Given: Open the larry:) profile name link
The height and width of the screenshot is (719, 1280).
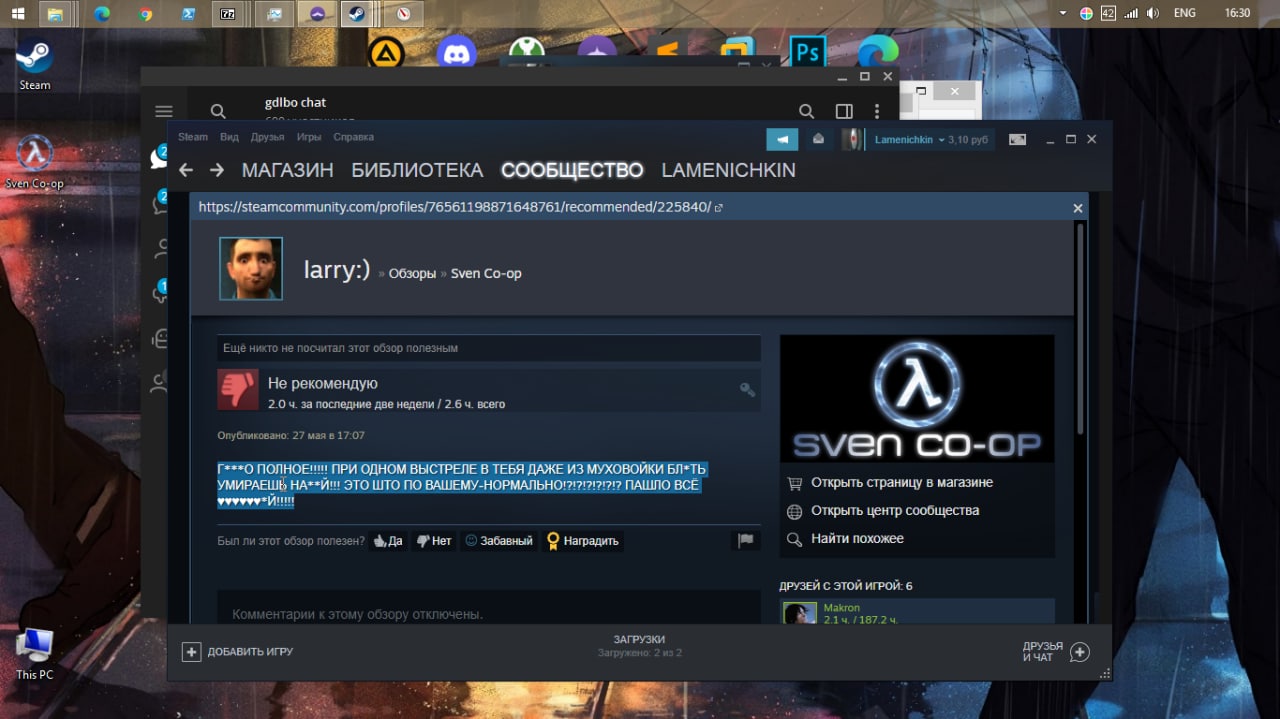Looking at the screenshot, I should click(x=337, y=270).
